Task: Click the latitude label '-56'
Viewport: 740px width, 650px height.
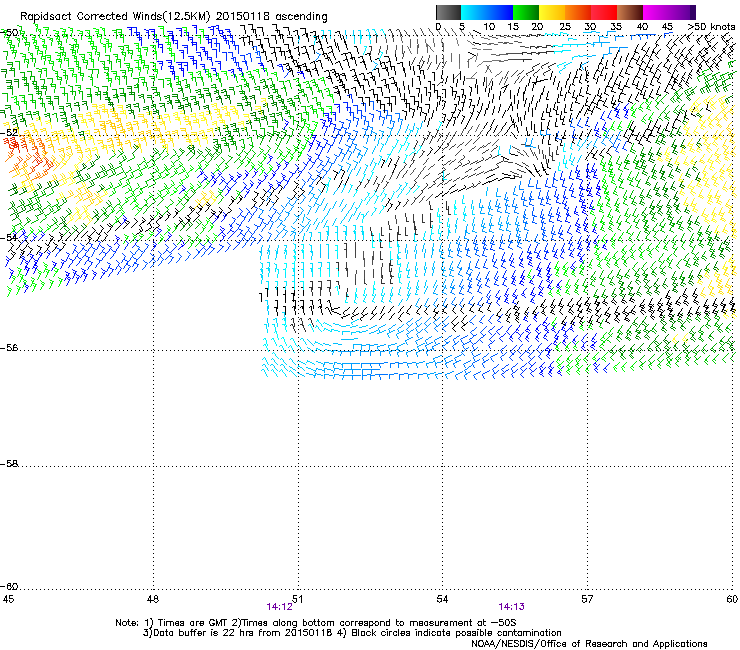Action: (x=10, y=348)
